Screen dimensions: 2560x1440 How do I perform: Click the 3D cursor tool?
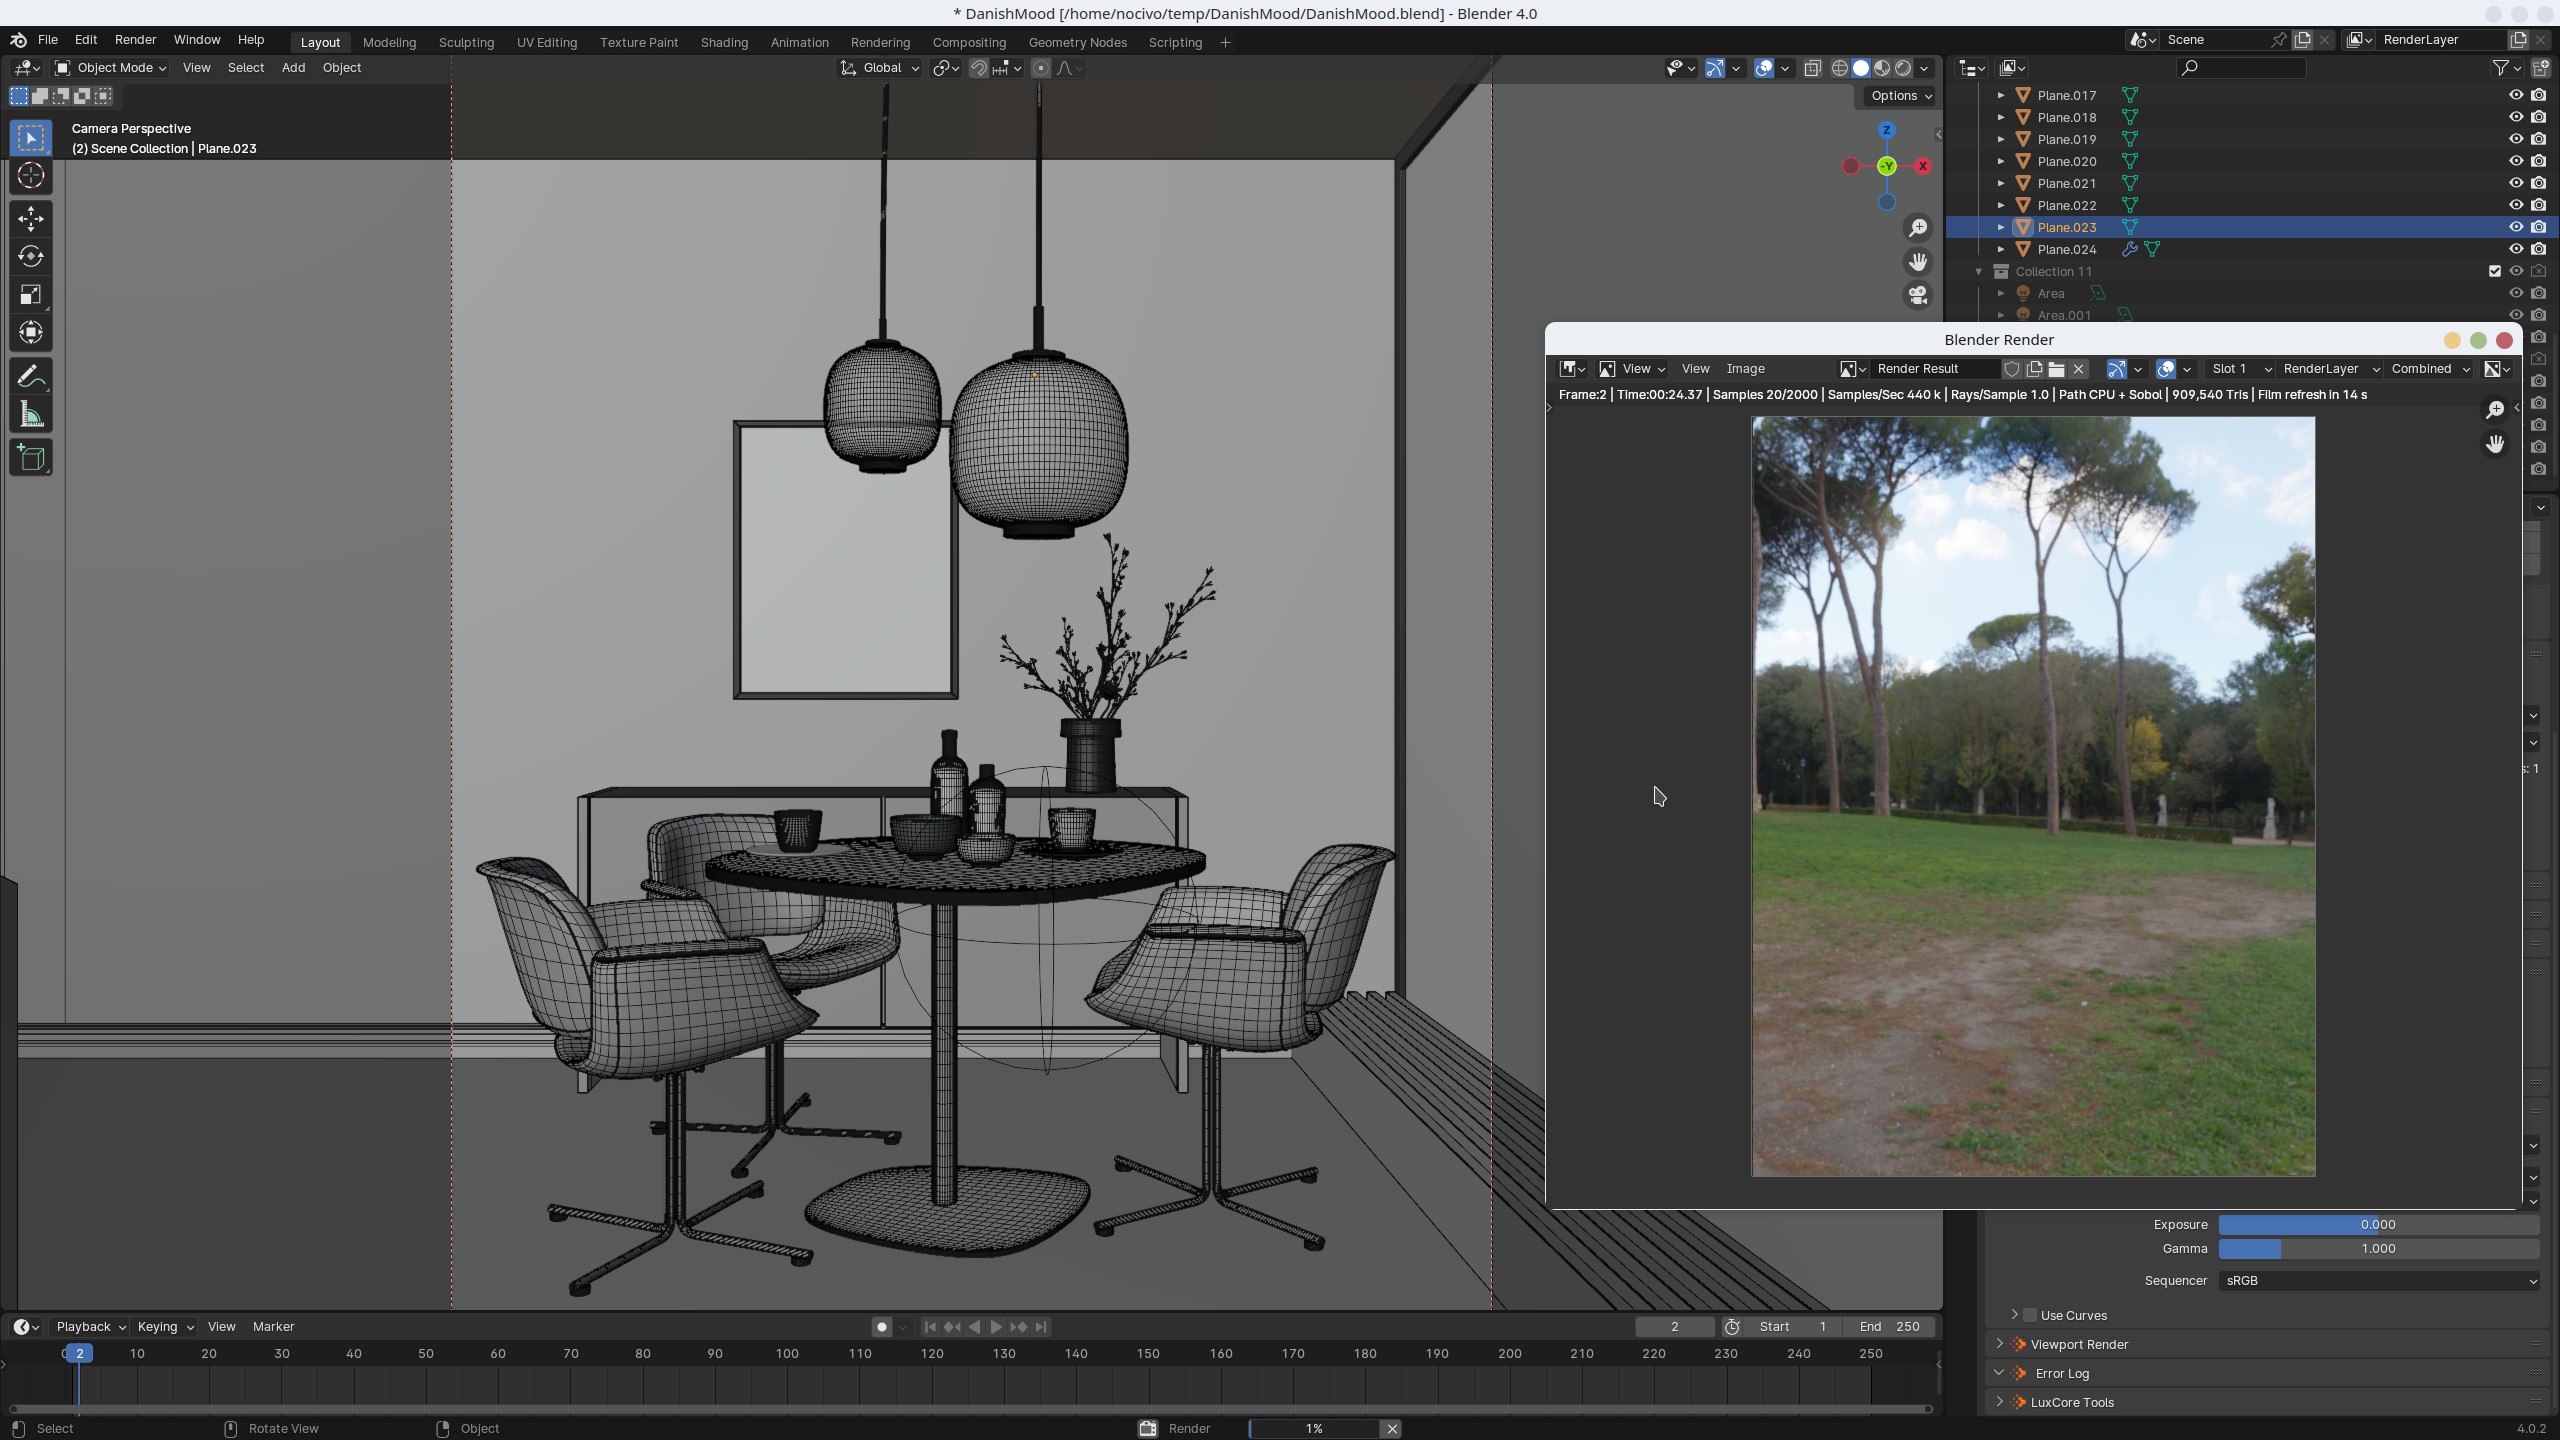pyautogui.click(x=30, y=176)
